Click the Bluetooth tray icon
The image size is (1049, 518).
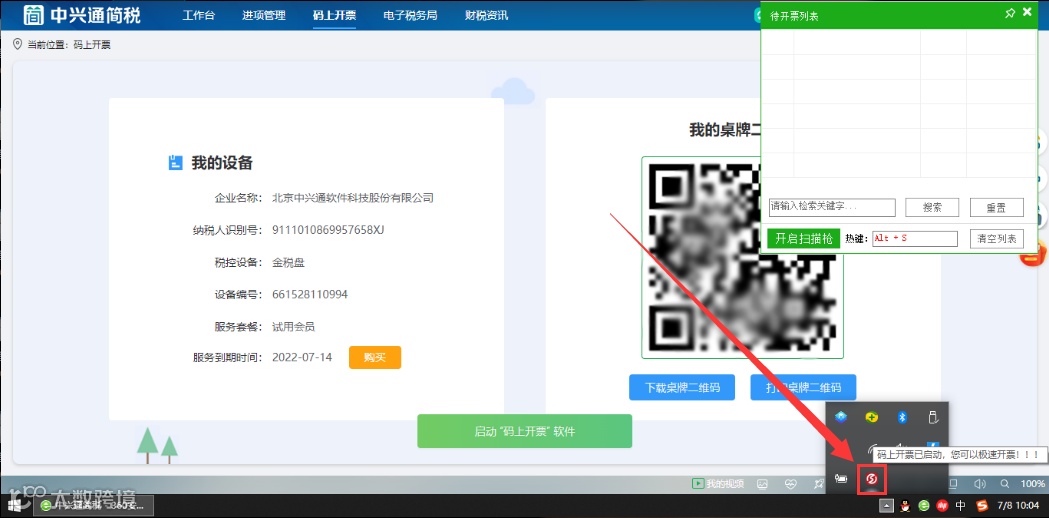point(901,418)
